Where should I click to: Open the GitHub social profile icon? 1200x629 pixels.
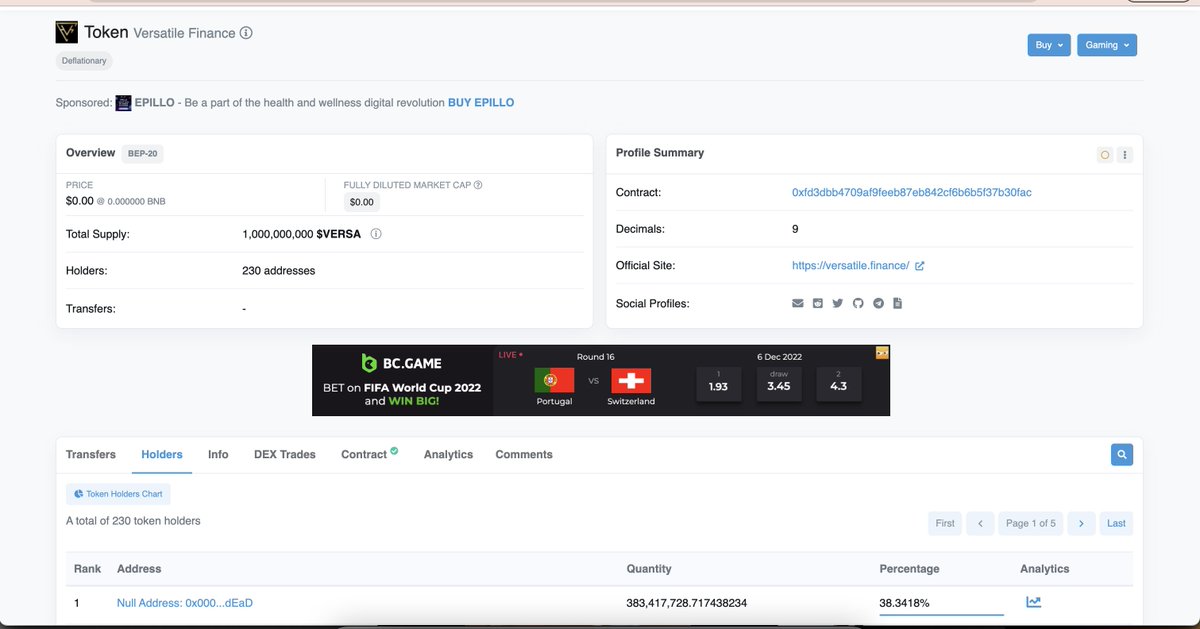coord(858,303)
